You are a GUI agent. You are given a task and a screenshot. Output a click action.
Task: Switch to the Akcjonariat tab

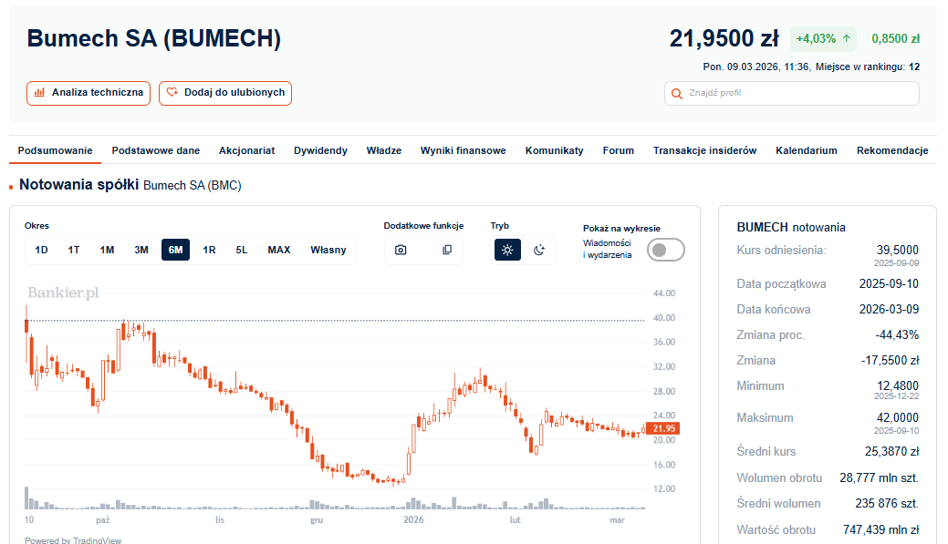click(x=247, y=151)
